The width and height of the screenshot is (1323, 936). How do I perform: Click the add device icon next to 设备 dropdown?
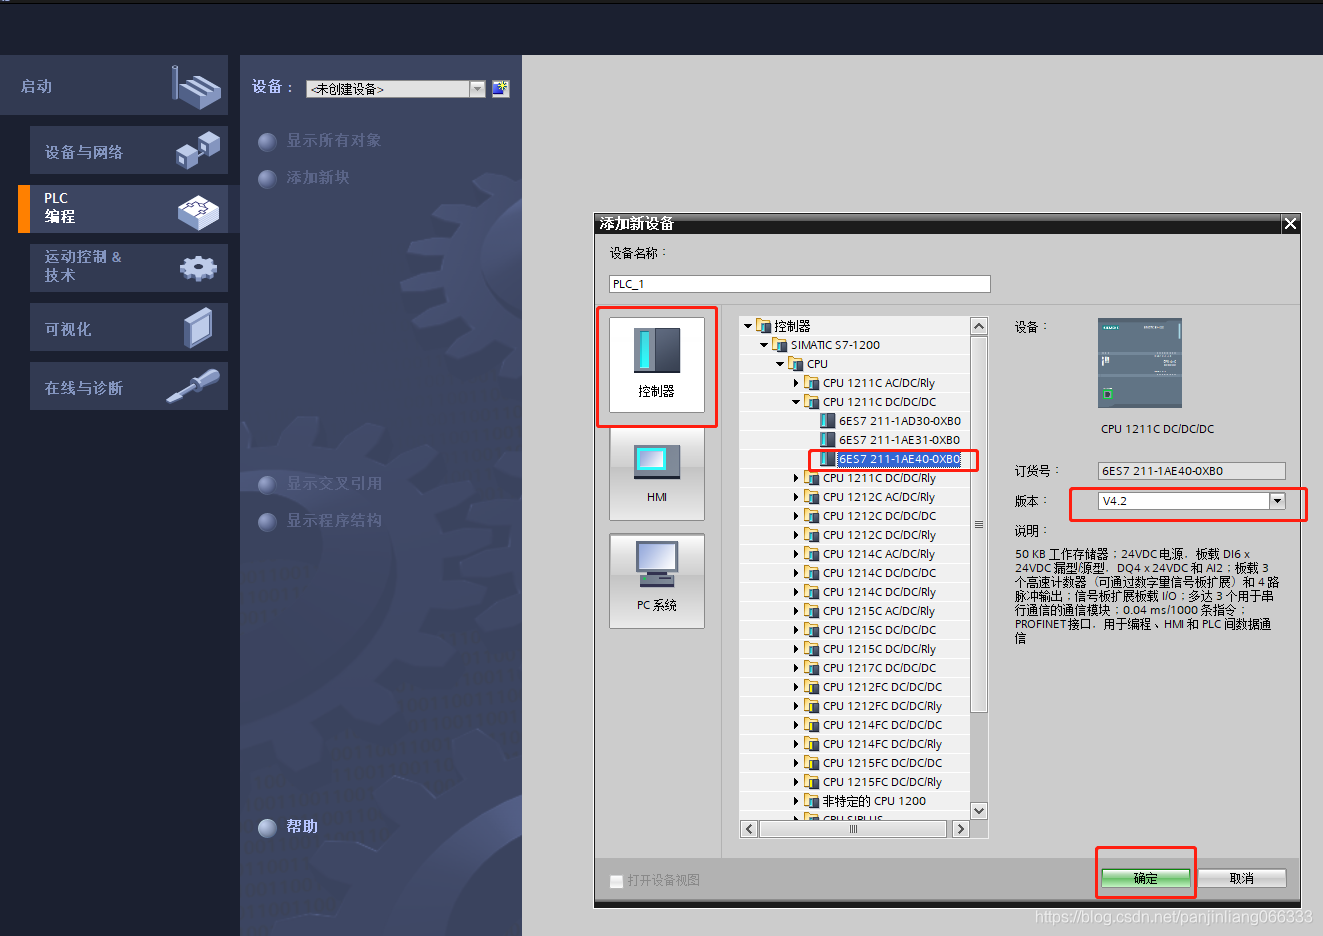(x=501, y=88)
